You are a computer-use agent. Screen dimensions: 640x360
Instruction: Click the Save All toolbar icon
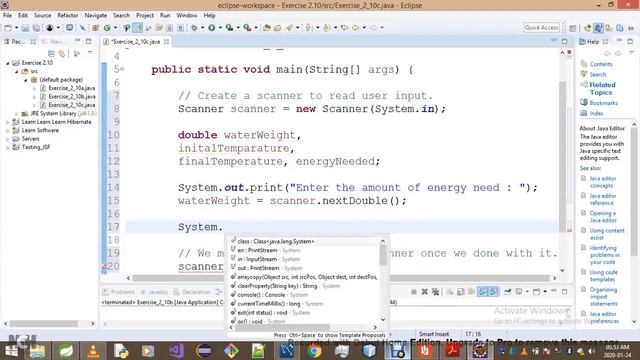coord(37,28)
